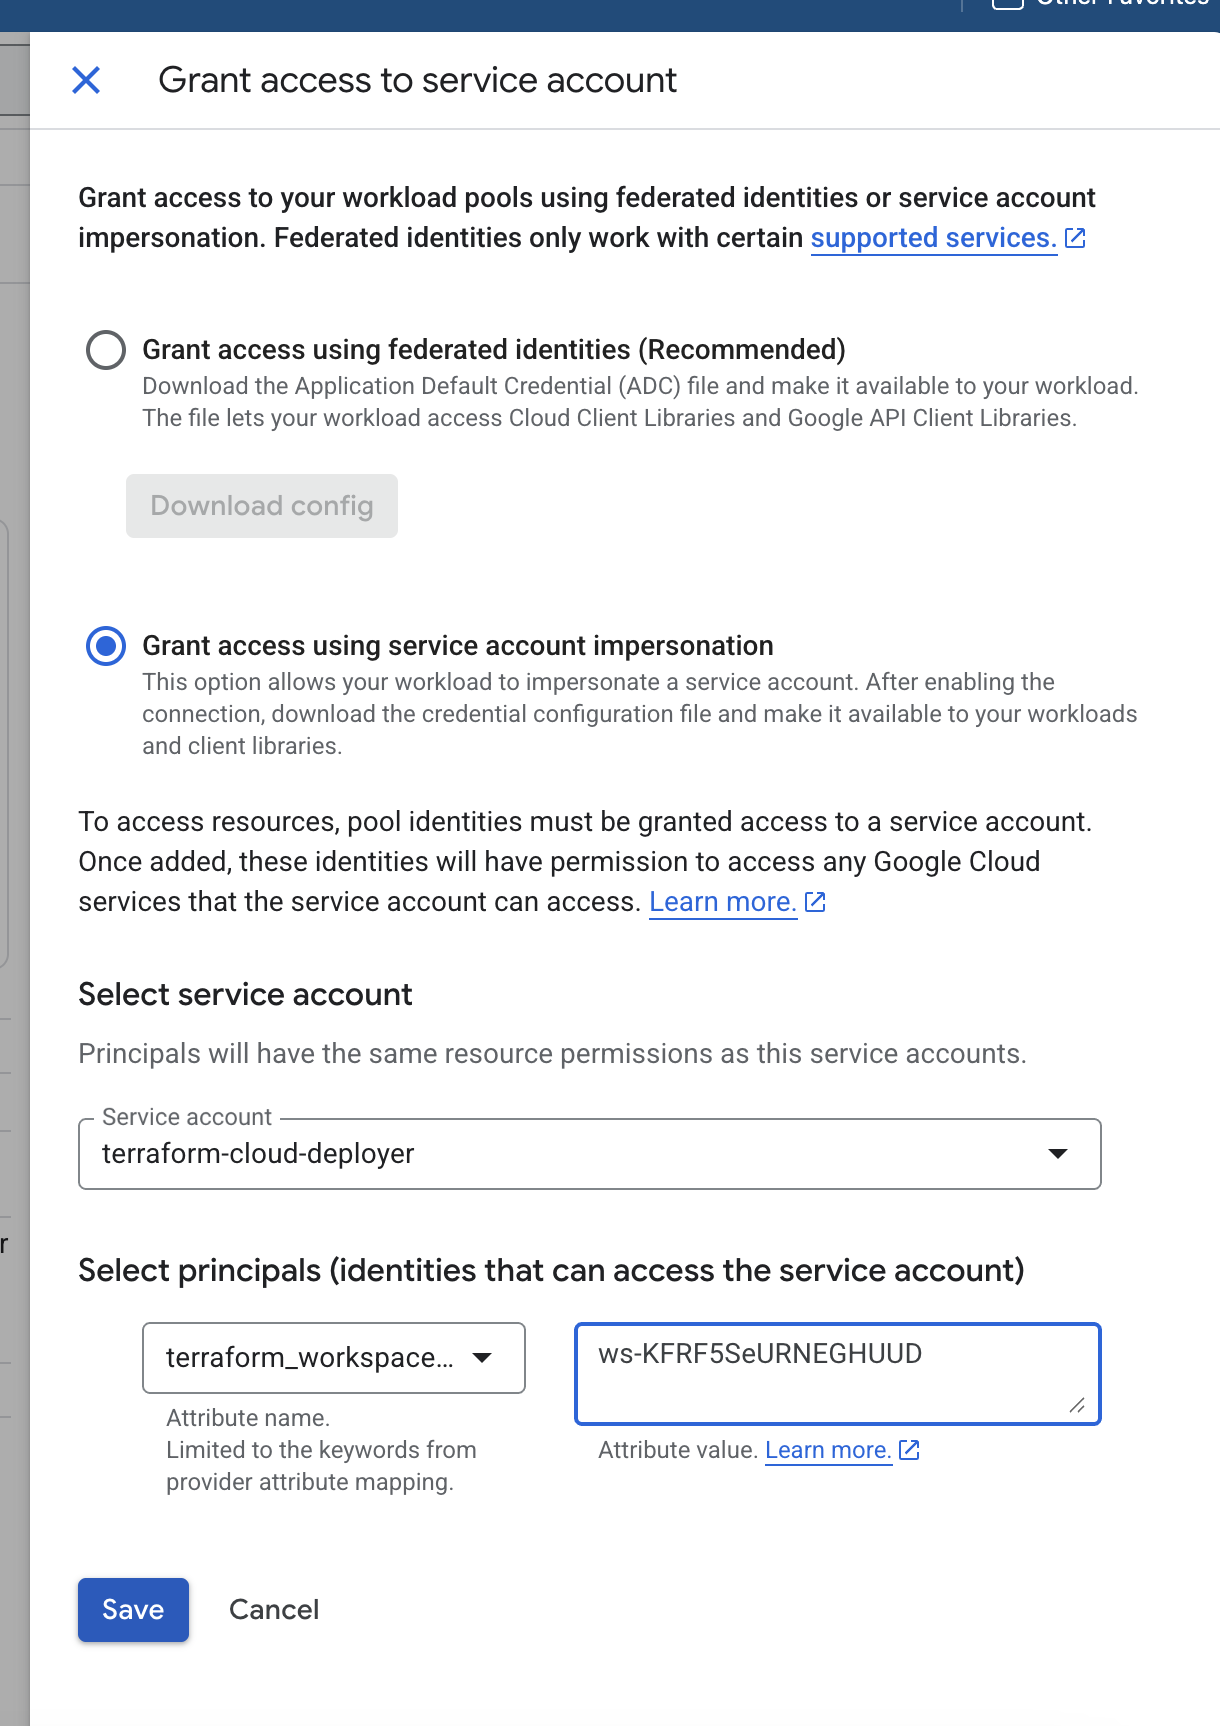This screenshot has height=1726, width=1220.
Task: Expand the terraform_workspace attribute name dropdown
Action: pos(334,1357)
